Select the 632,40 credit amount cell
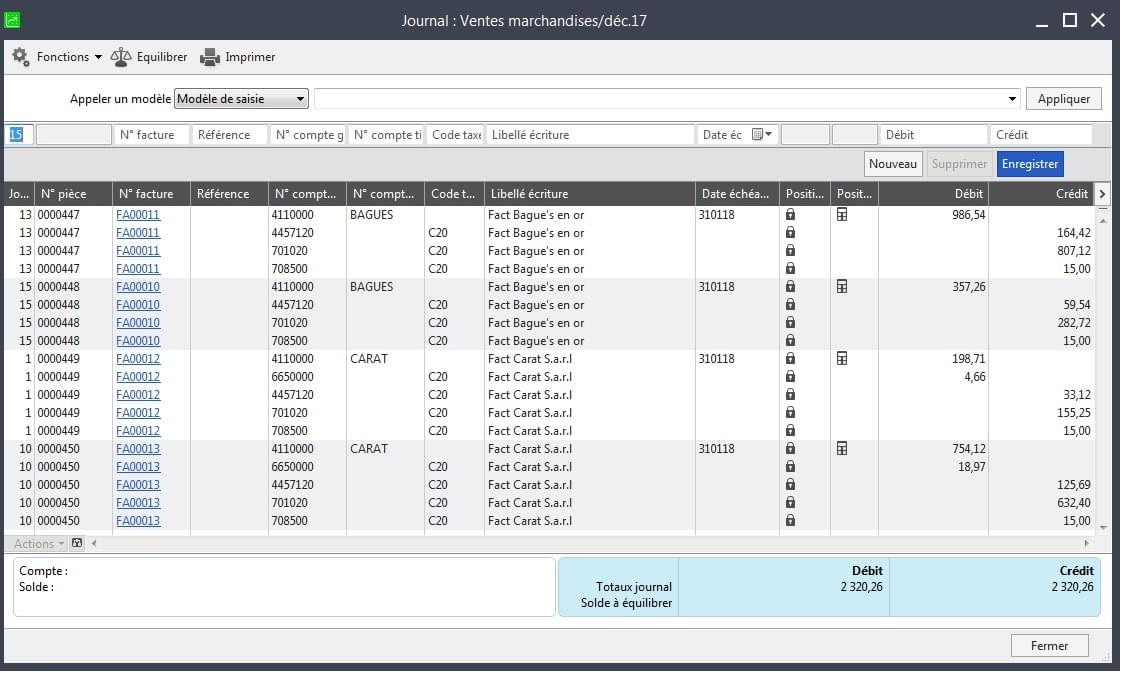This screenshot has width=1123, height=673. tap(1041, 503)
